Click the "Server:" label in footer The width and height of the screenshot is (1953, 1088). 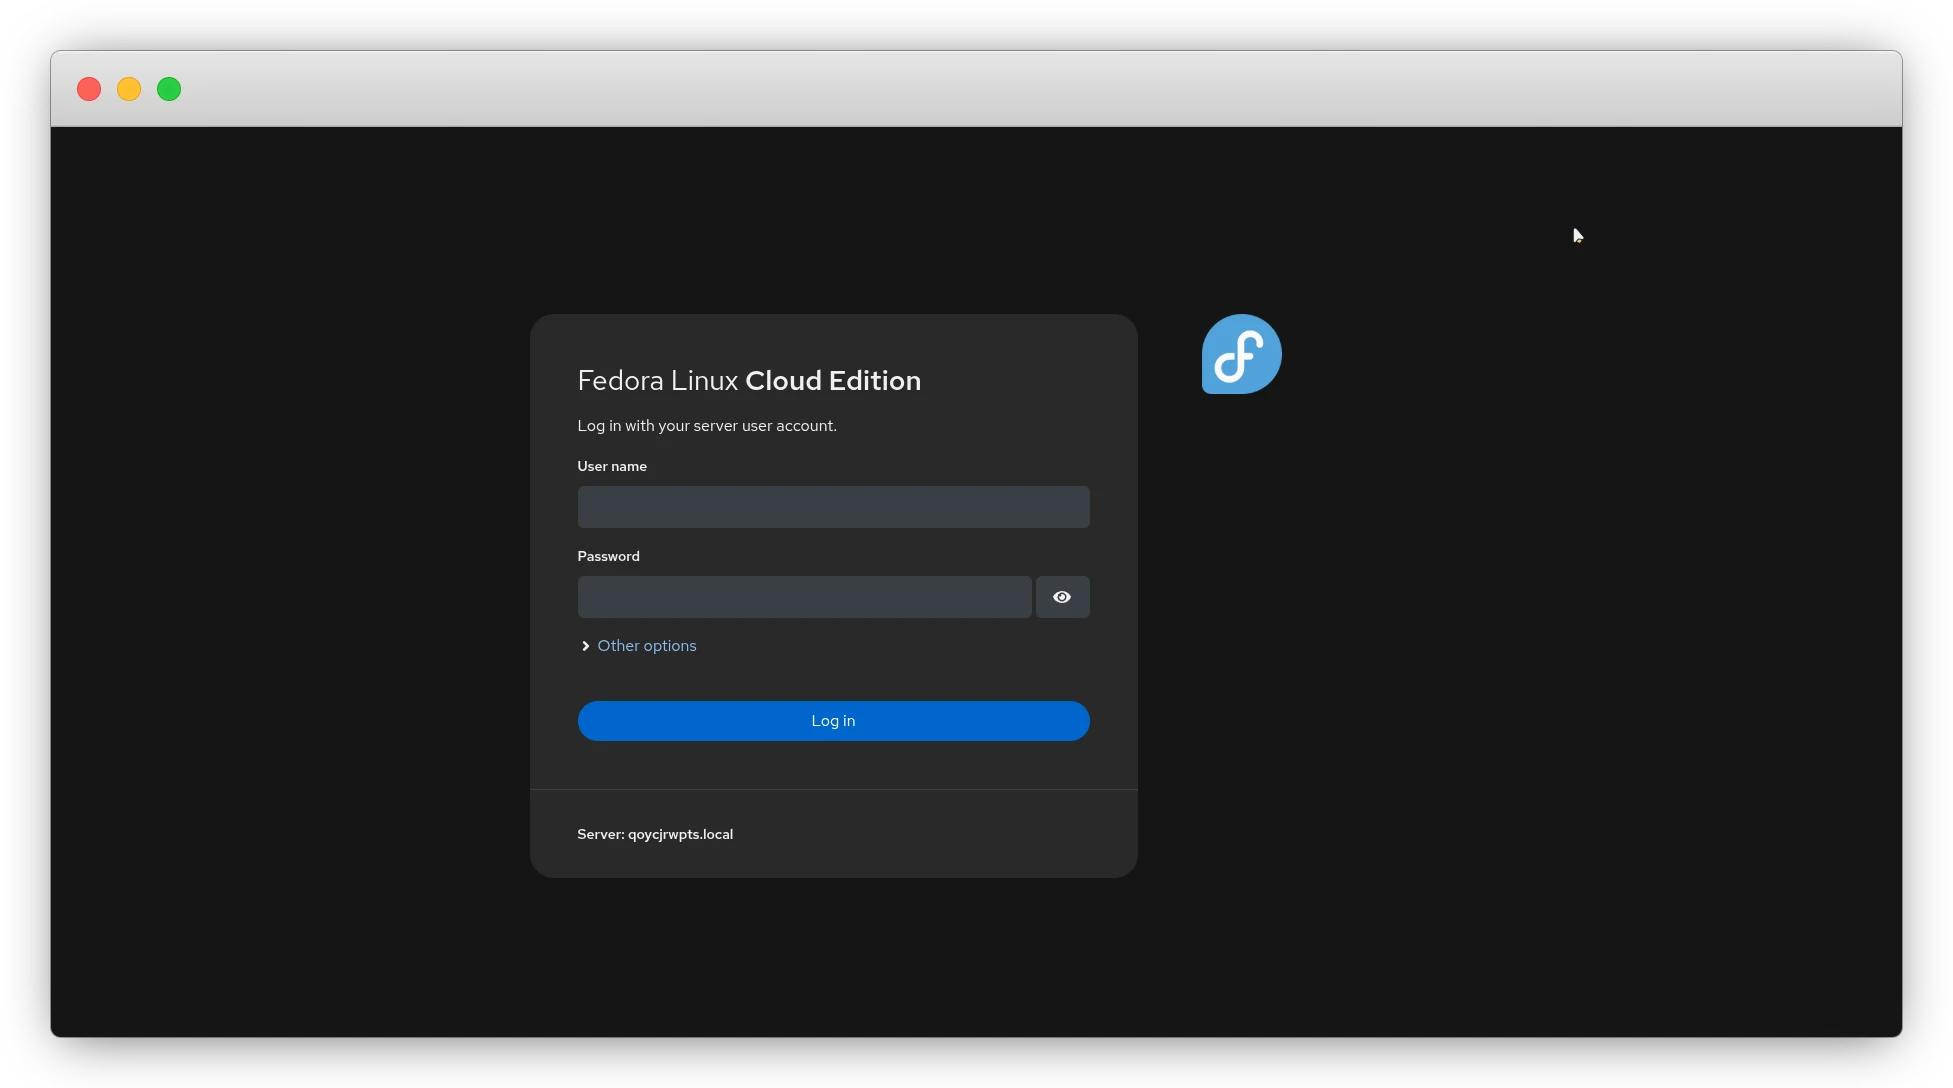click(600, 834)
